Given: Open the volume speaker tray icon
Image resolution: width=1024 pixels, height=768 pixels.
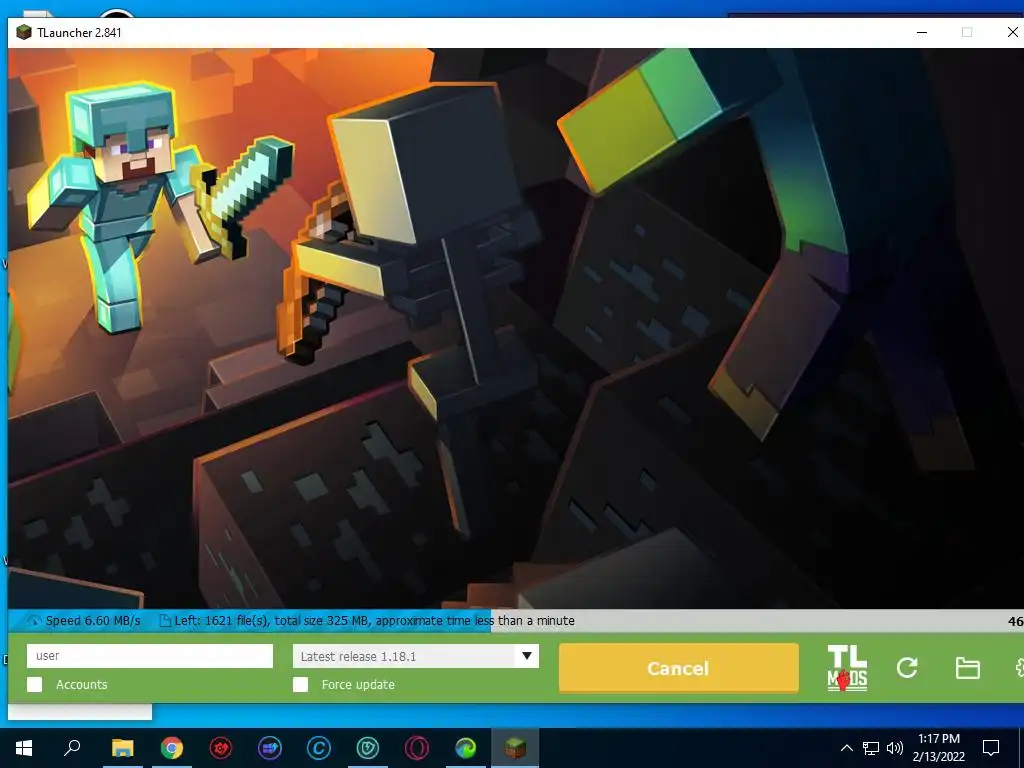Looking at the screenshot, I should coord(895,748).
